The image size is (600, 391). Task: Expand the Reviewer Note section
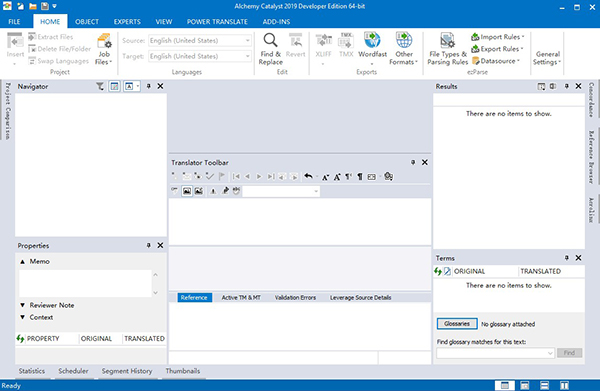(x=23, y=305)
